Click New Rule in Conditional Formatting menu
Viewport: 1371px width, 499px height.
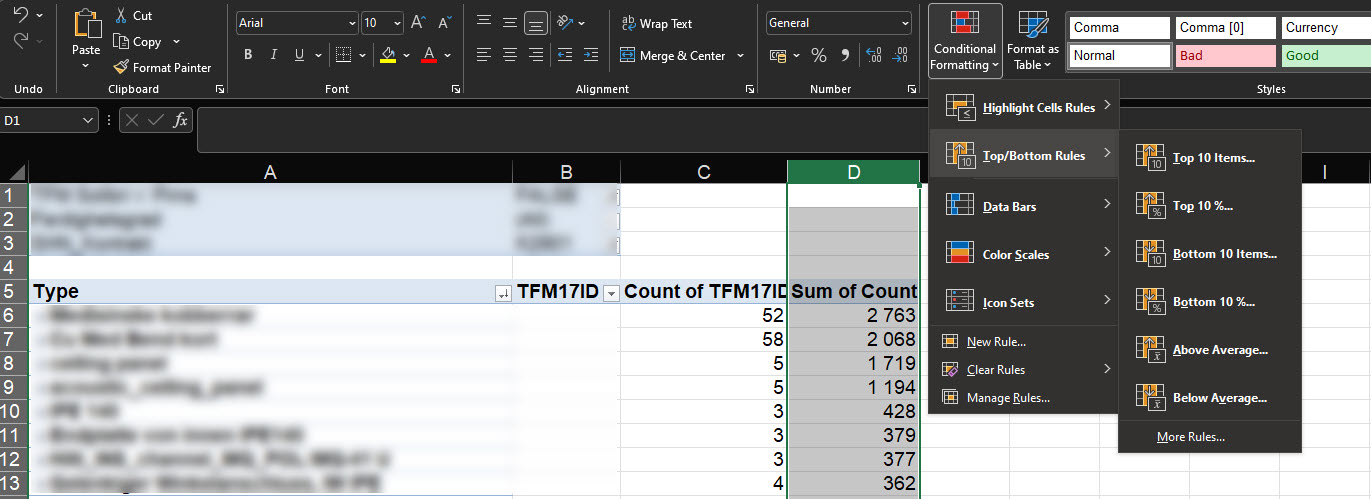point(1024,342)
